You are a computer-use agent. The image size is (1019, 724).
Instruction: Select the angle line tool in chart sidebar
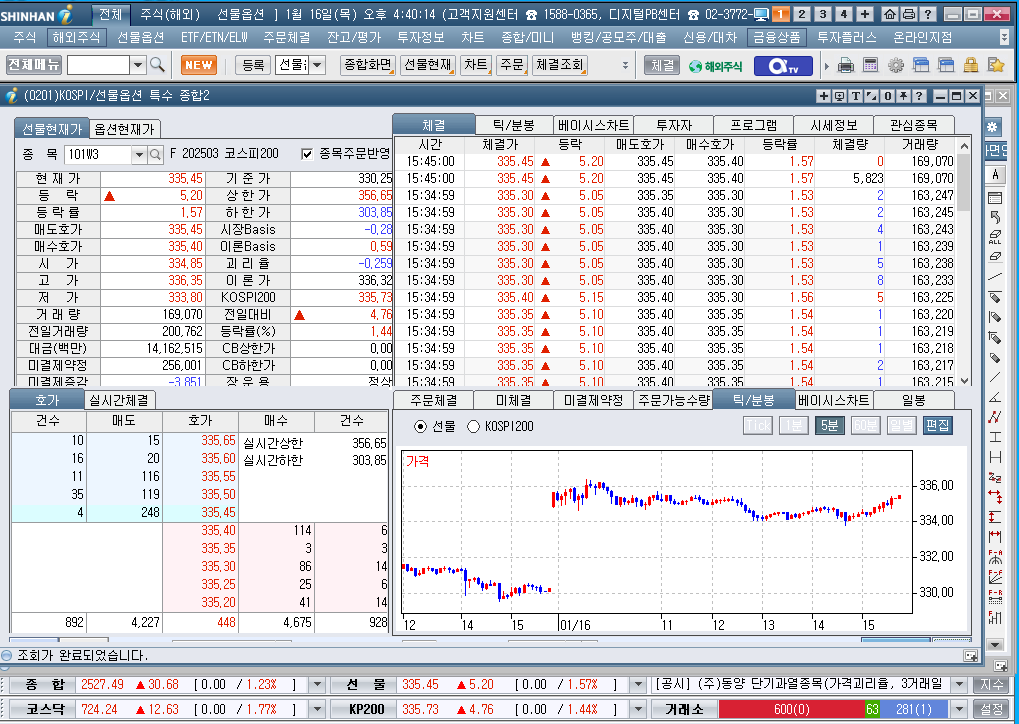tap(995, 397)
